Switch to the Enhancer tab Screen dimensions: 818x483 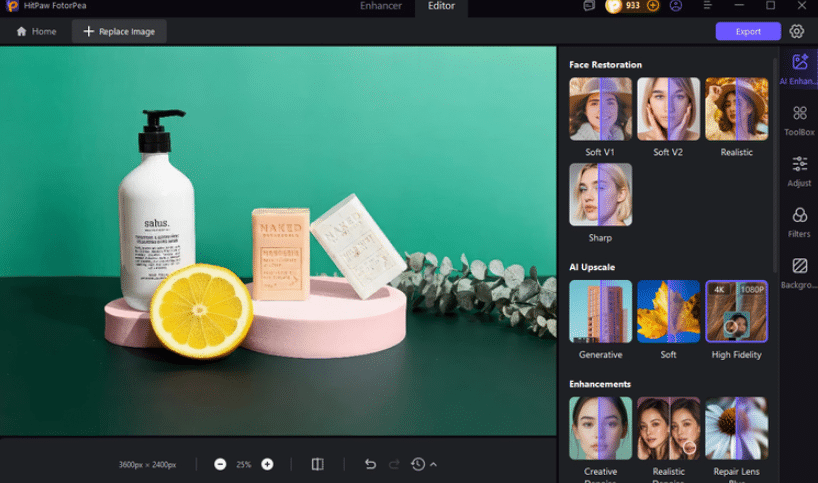[x=381, y=6]
